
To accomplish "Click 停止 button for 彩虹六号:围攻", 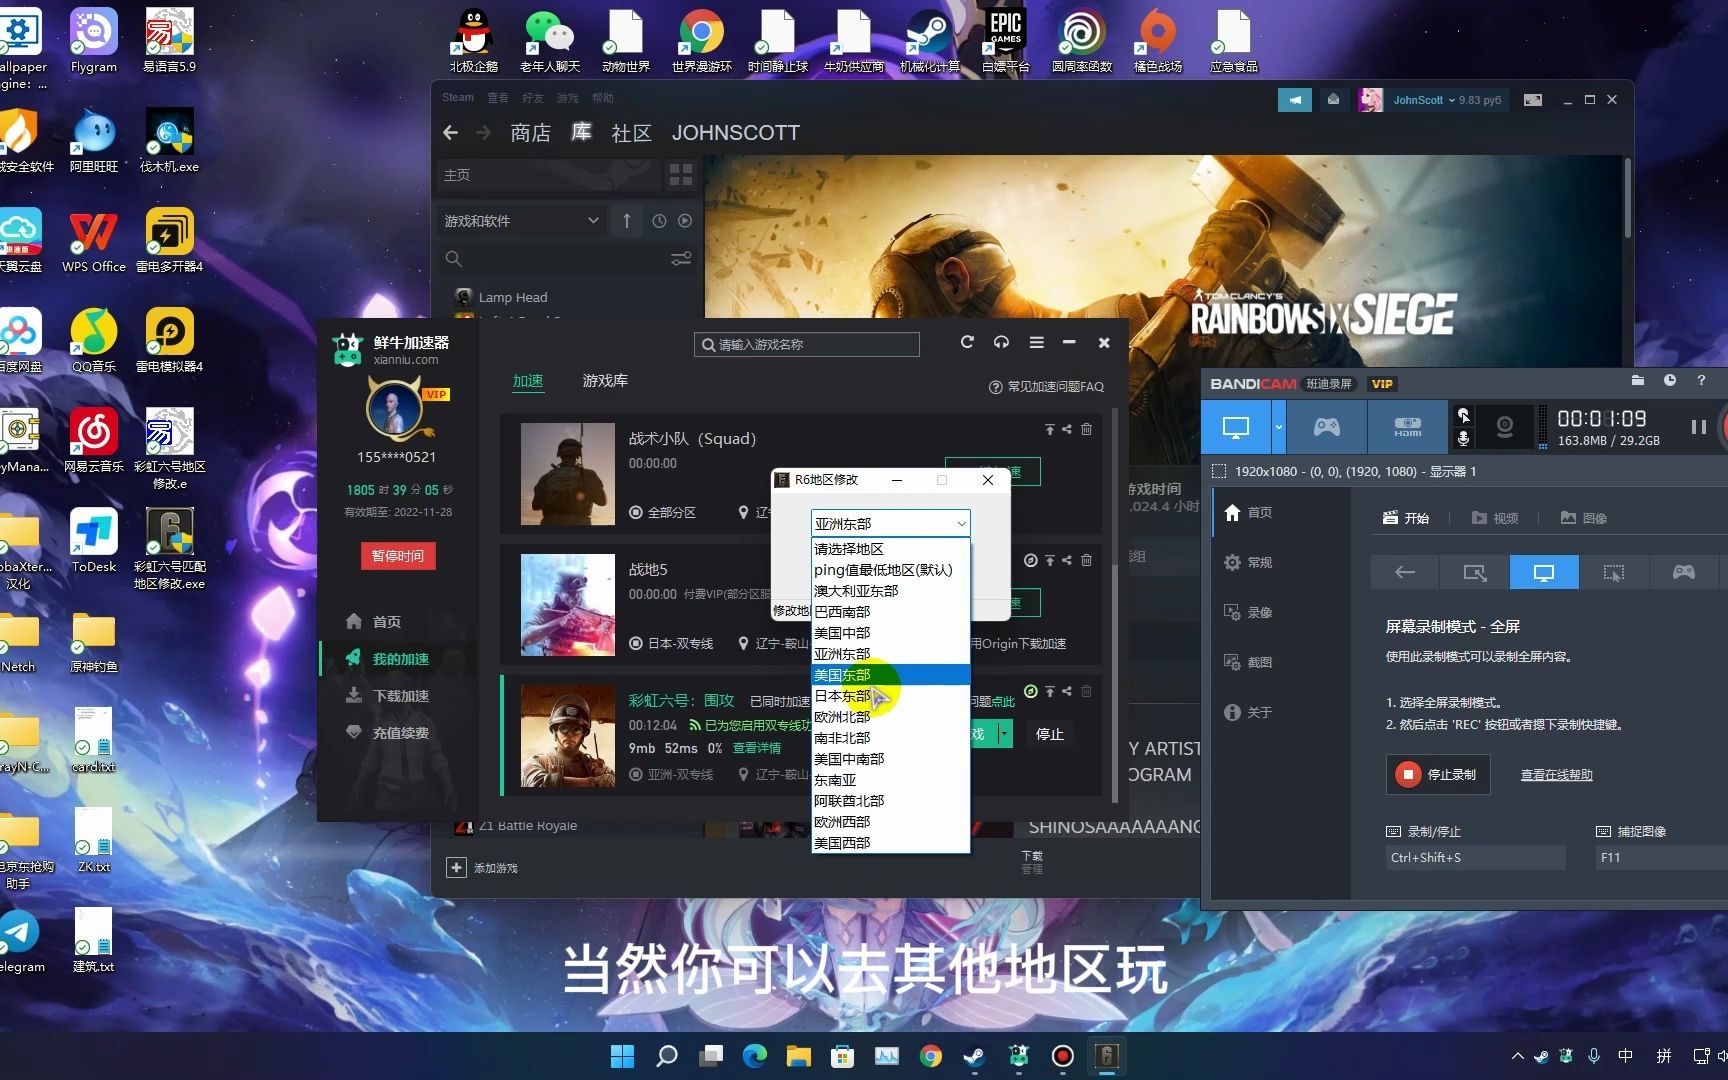I will [1050, 734].
